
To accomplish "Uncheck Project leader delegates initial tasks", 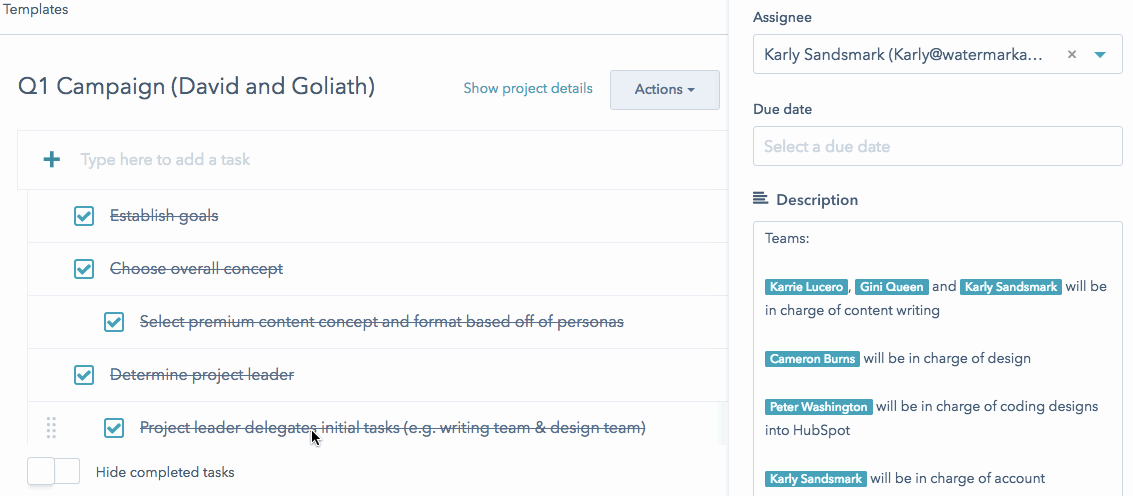I will (x=114, y=428).
